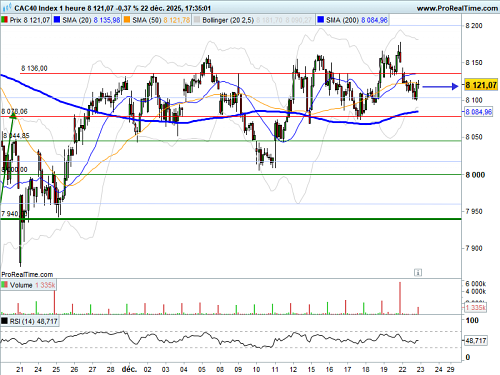The image size is (500, 375).
Task: Click the Bollinger grey legend swatch
Action: point(197,20)
